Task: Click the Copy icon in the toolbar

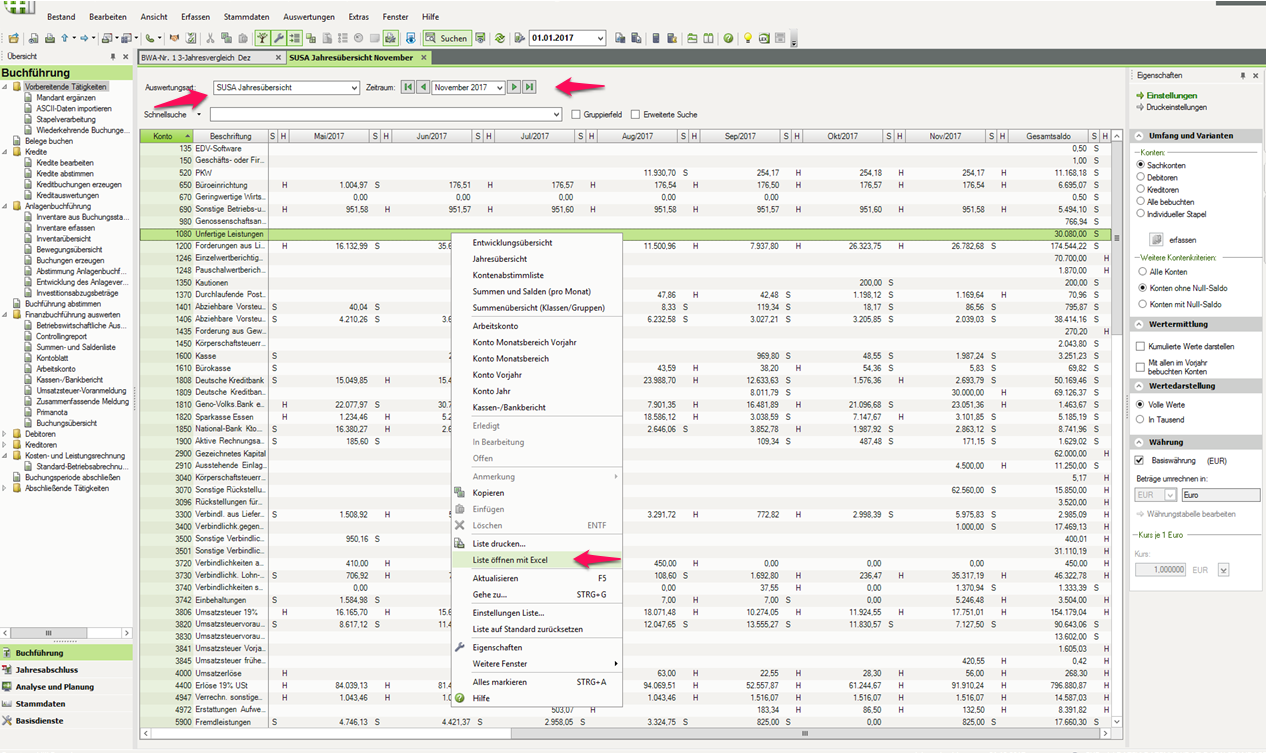Action: [x=226, y=38]
